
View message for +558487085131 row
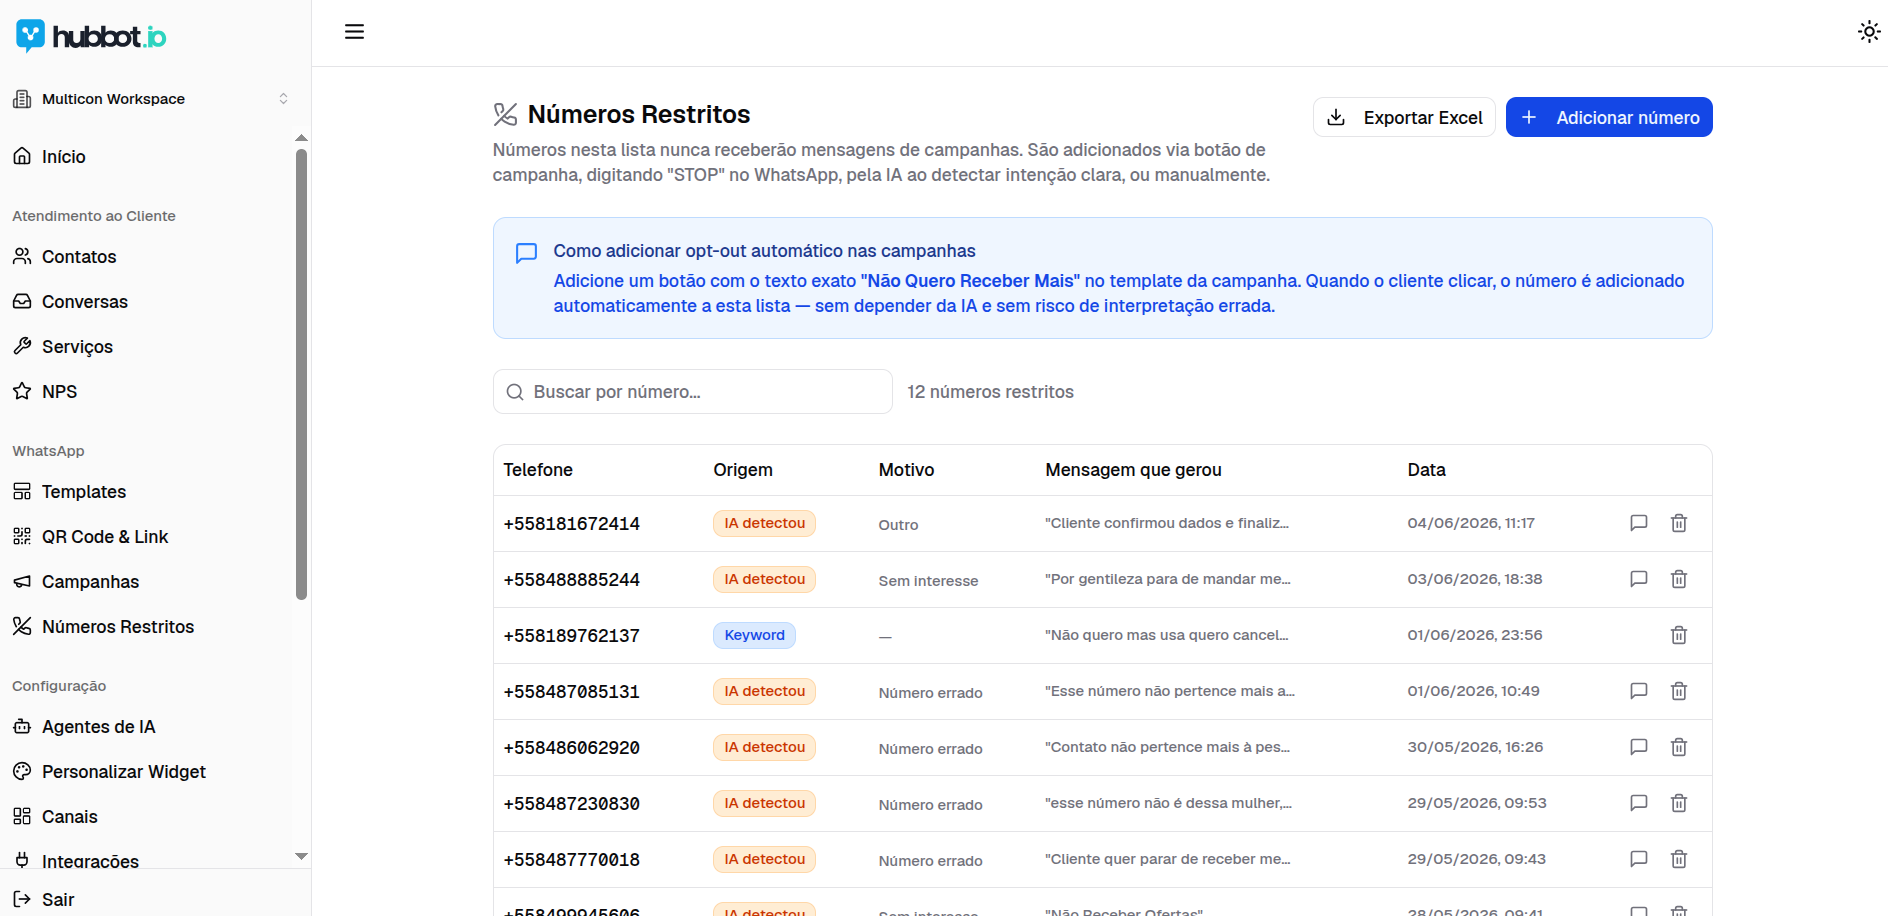pyautogui.click(x=1639, y=691)
